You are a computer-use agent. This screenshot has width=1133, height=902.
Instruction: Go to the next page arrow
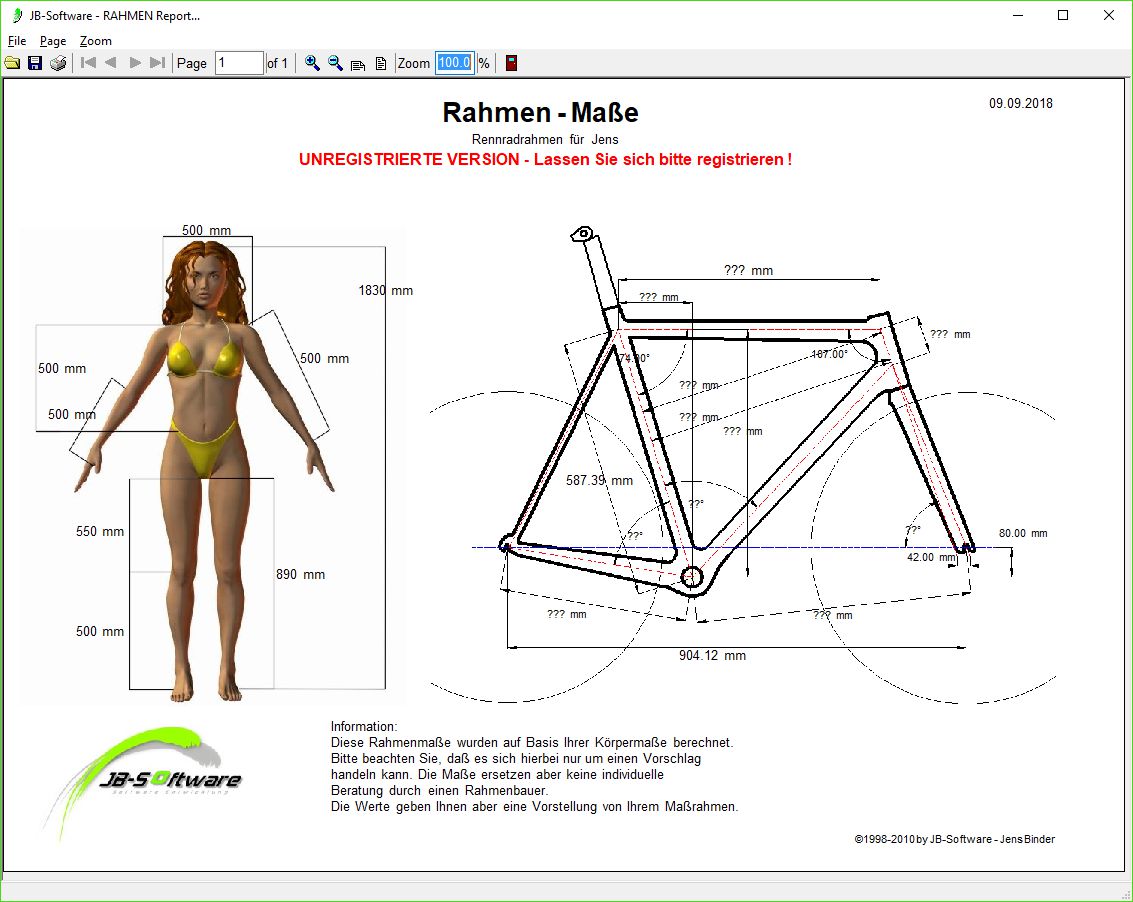135,63
